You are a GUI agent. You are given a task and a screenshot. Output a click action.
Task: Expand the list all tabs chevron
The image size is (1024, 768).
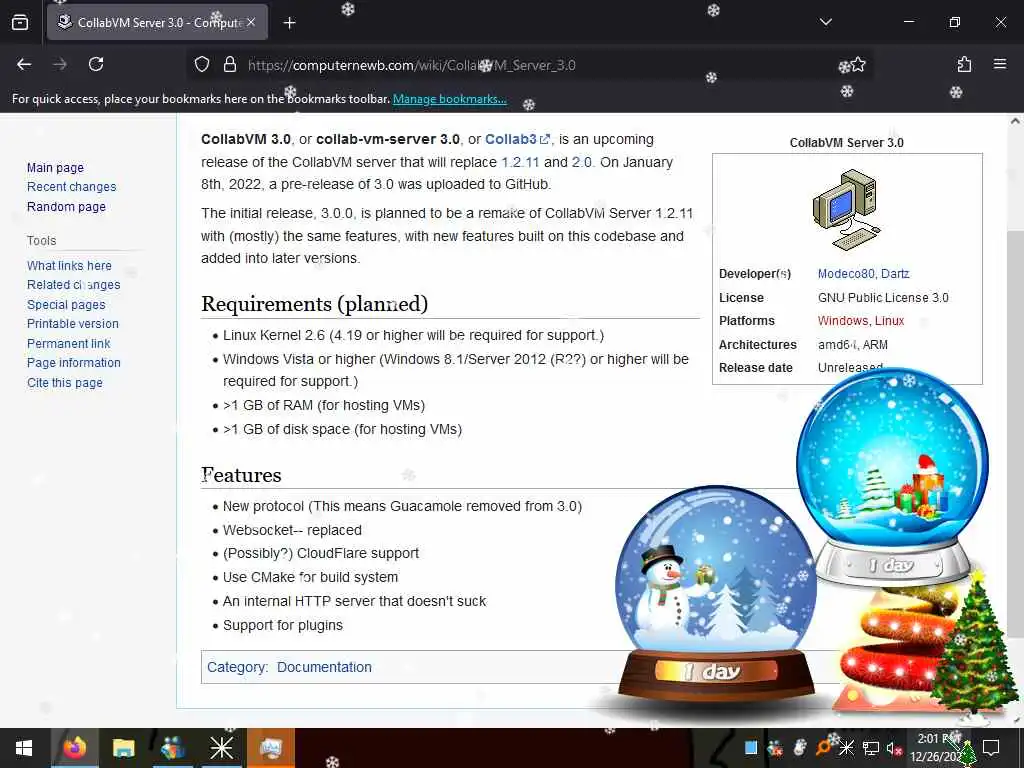click(825, 22)
